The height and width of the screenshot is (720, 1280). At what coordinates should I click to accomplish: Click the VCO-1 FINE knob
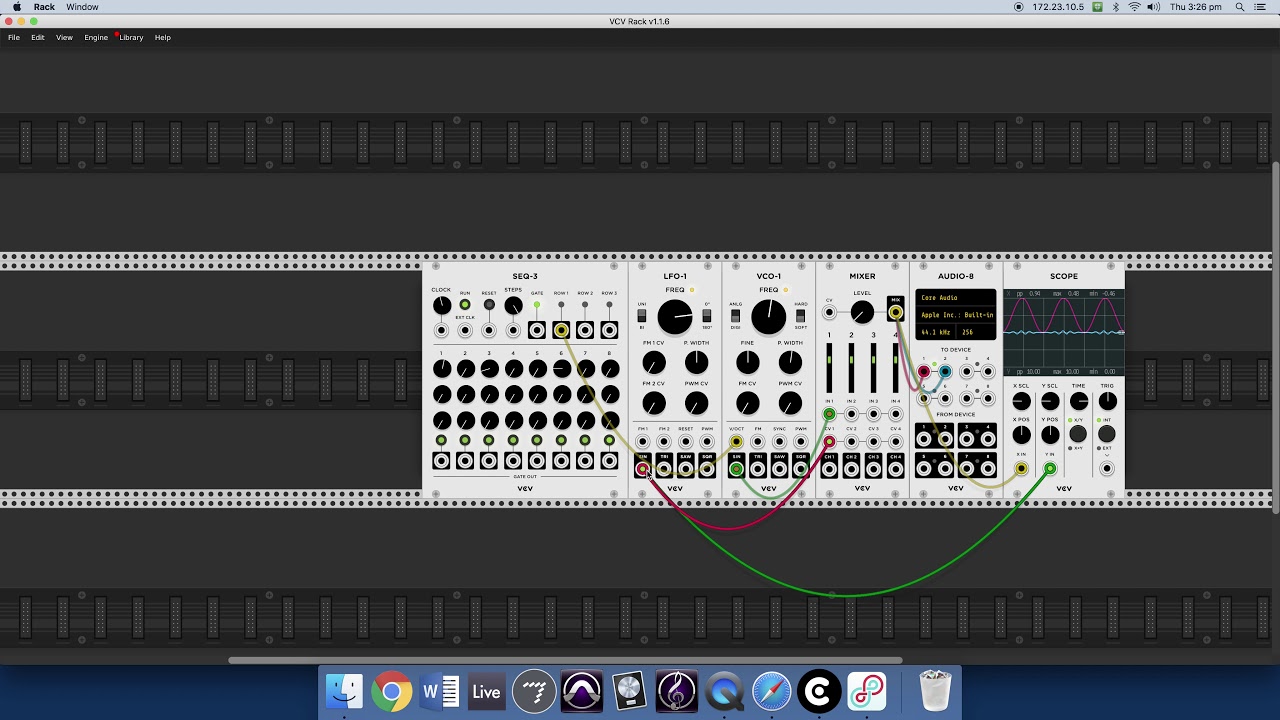748,362
